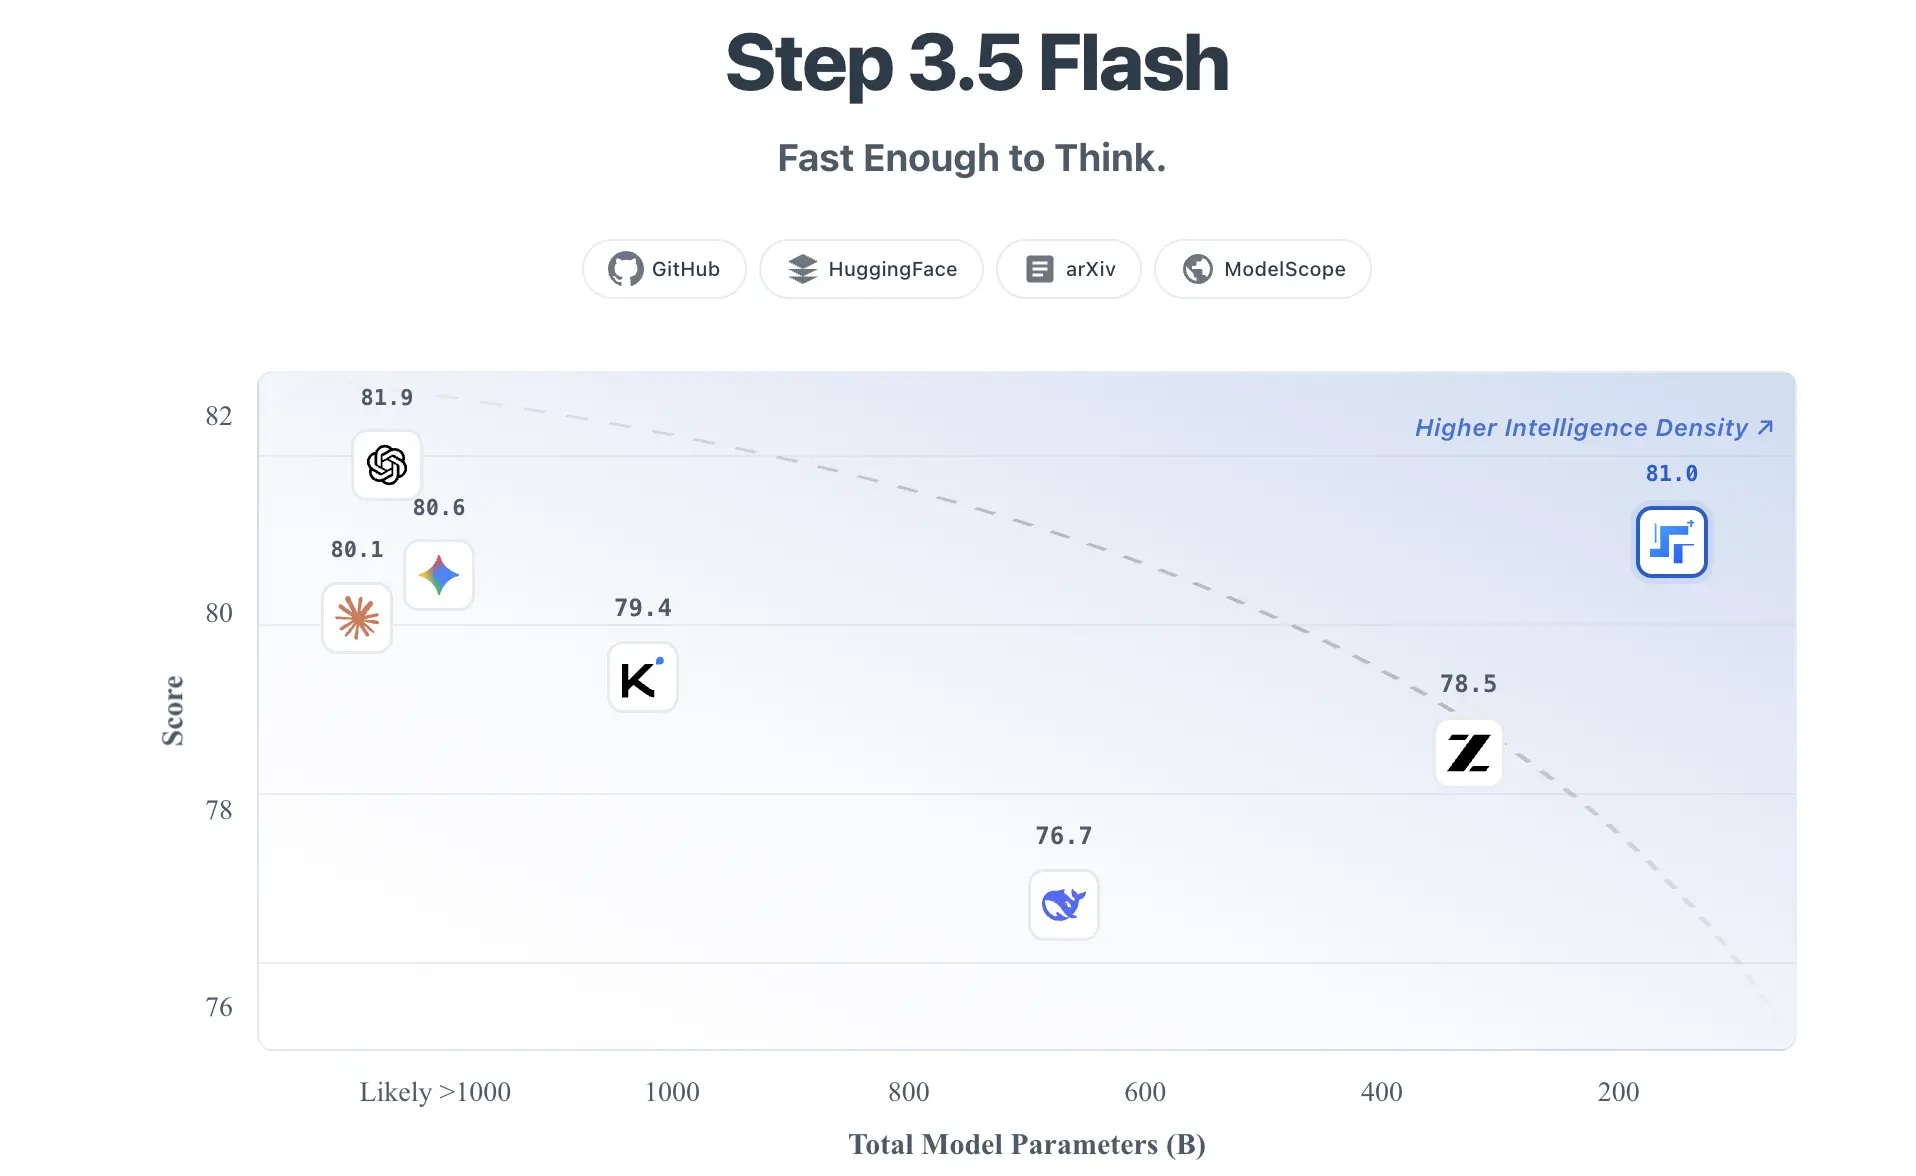The height and width of the screenshot is (1176, 1916).
Task: Click the Z.ai logo marker near 78.5
Action: pos(1468,752)
